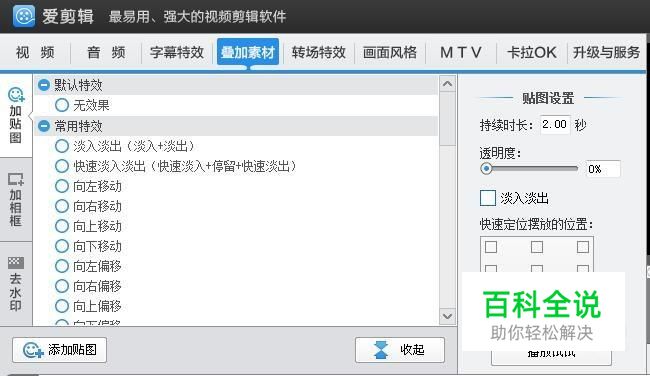Click the 添加贴图 button
The width and height of the screenshot is (650, 376).
click(x=60, y=350)
